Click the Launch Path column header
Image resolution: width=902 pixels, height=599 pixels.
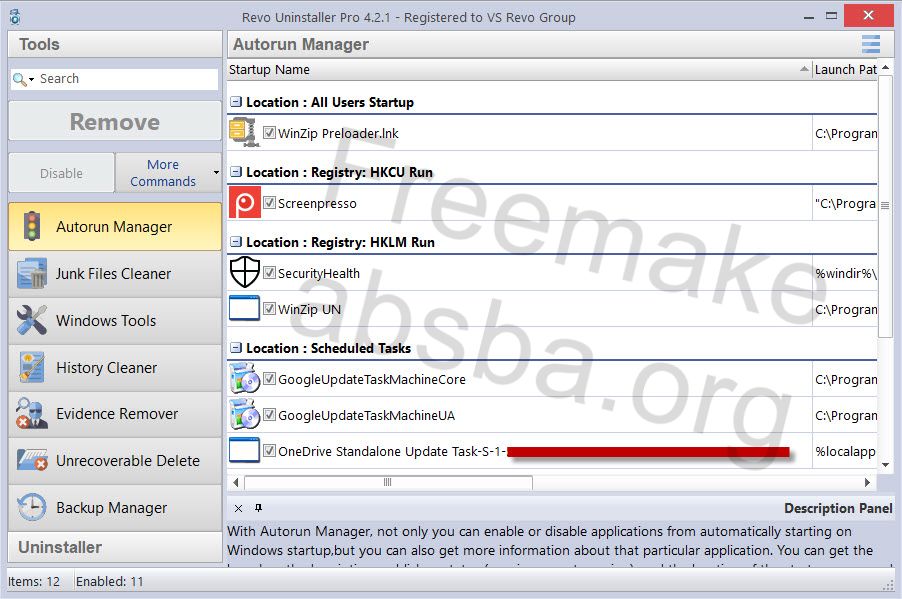point(844,70)
